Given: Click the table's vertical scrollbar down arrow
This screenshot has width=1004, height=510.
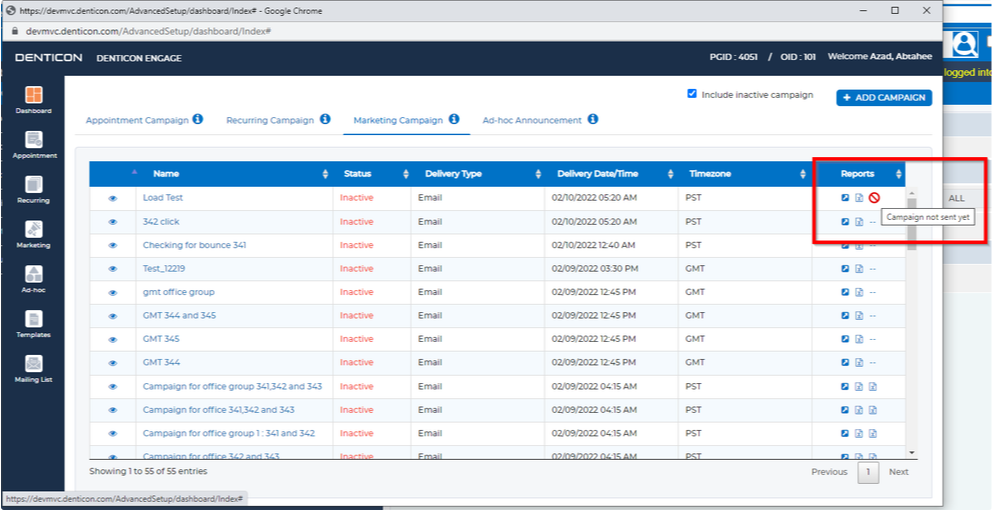Looking at the screenshot, I should coord(912,453).
